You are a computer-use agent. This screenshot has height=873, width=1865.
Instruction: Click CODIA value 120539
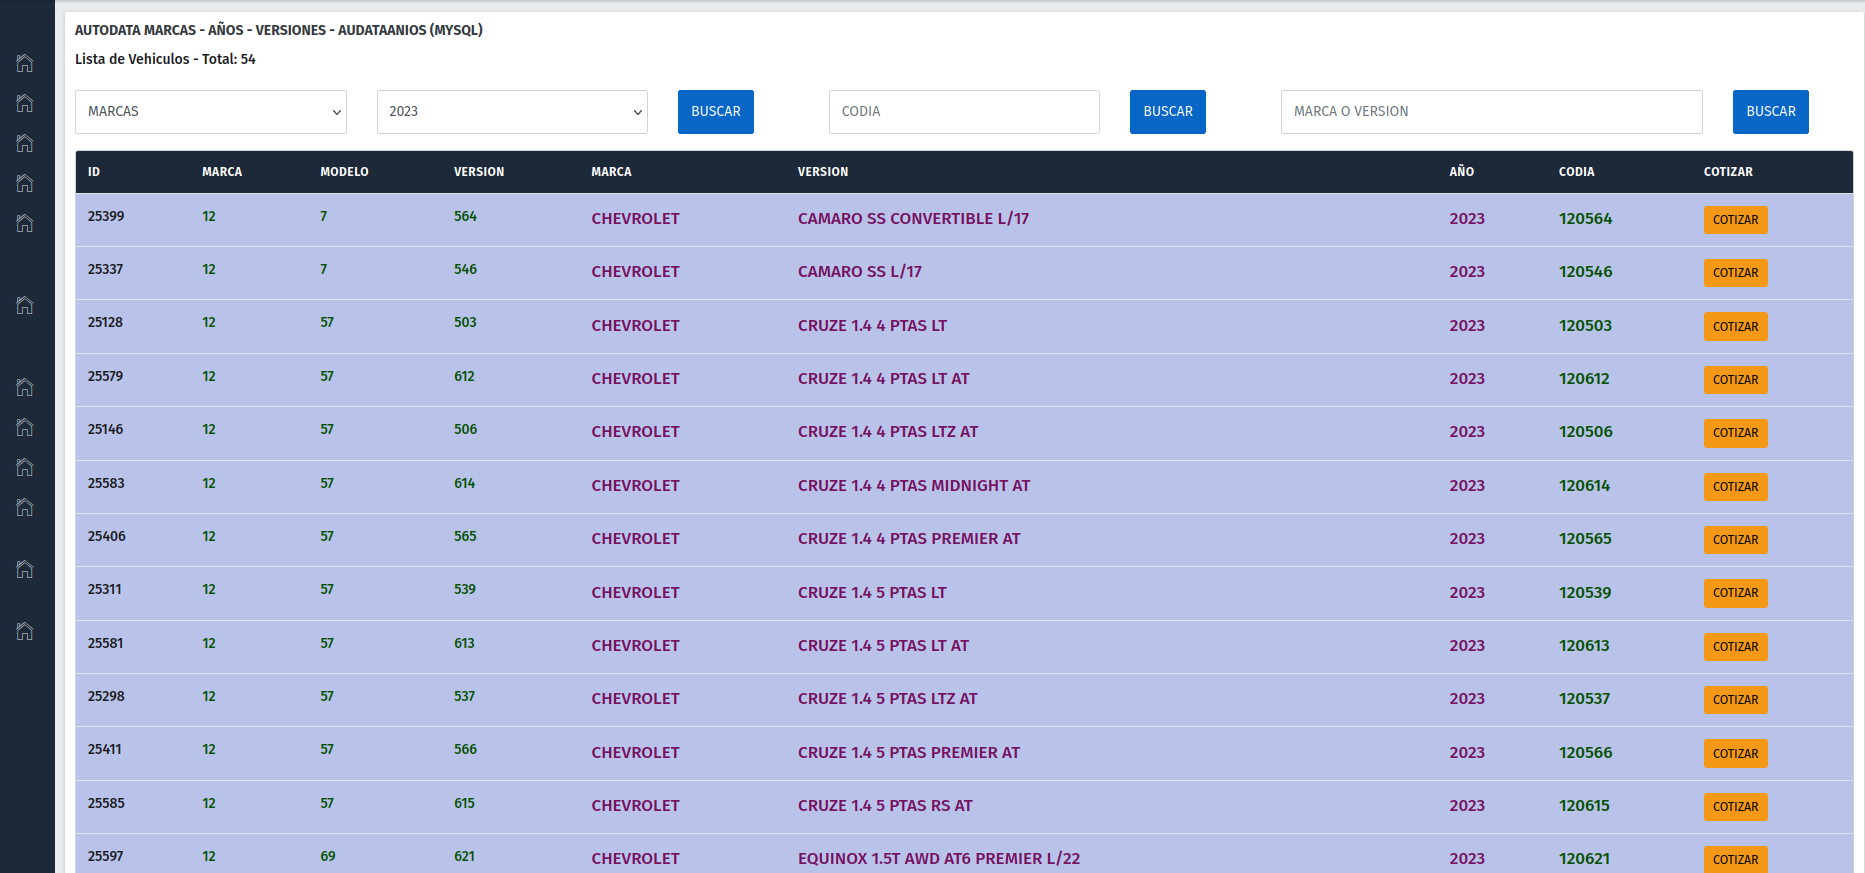pyautogui.click(x=1585, y=592)
